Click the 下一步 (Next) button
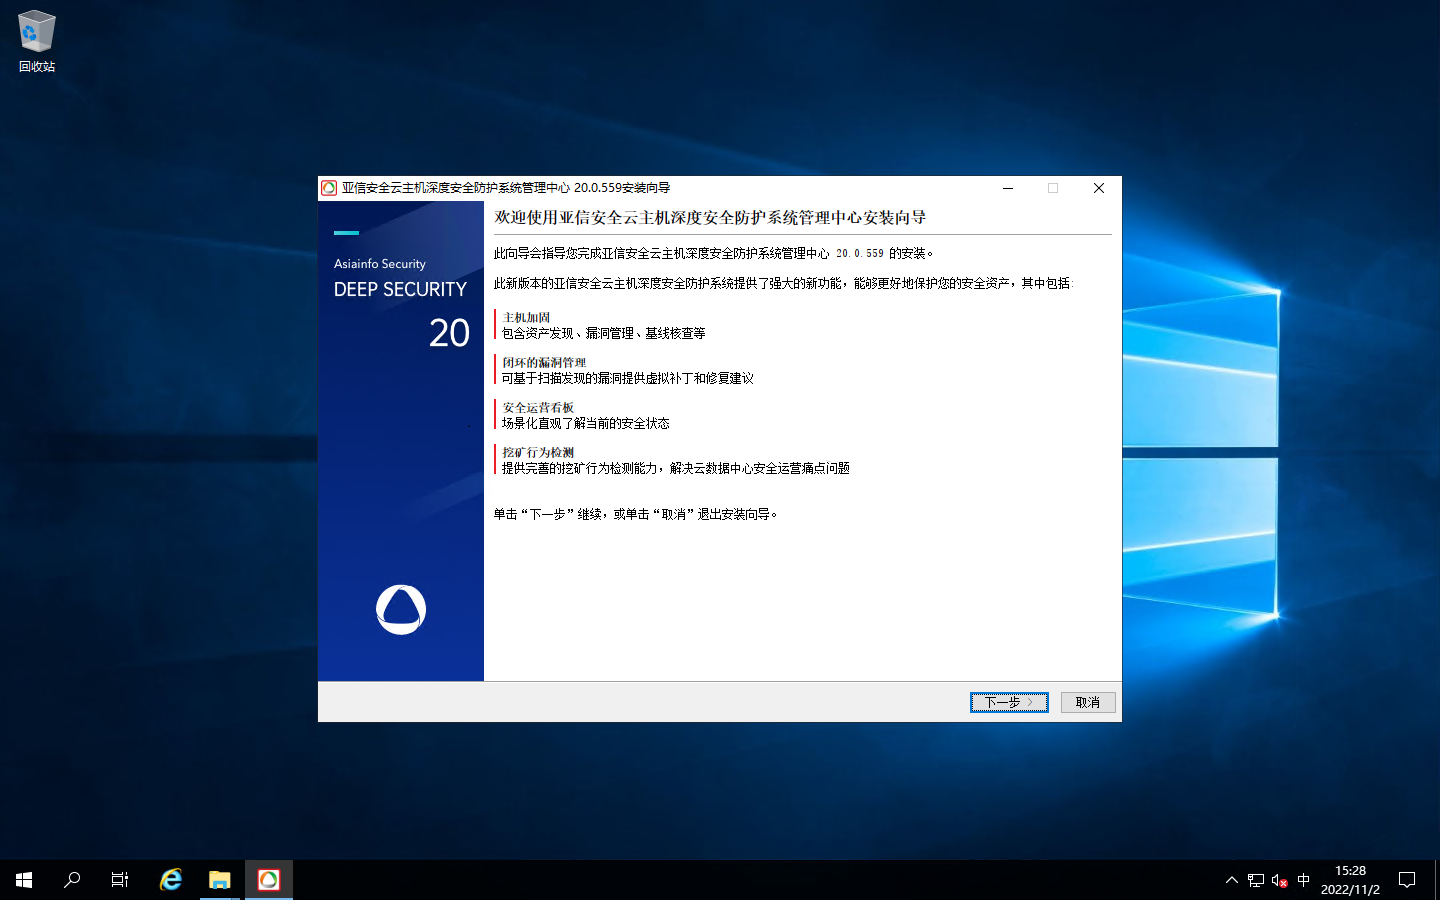The image size is (1440, 900). coord(1008,702)
